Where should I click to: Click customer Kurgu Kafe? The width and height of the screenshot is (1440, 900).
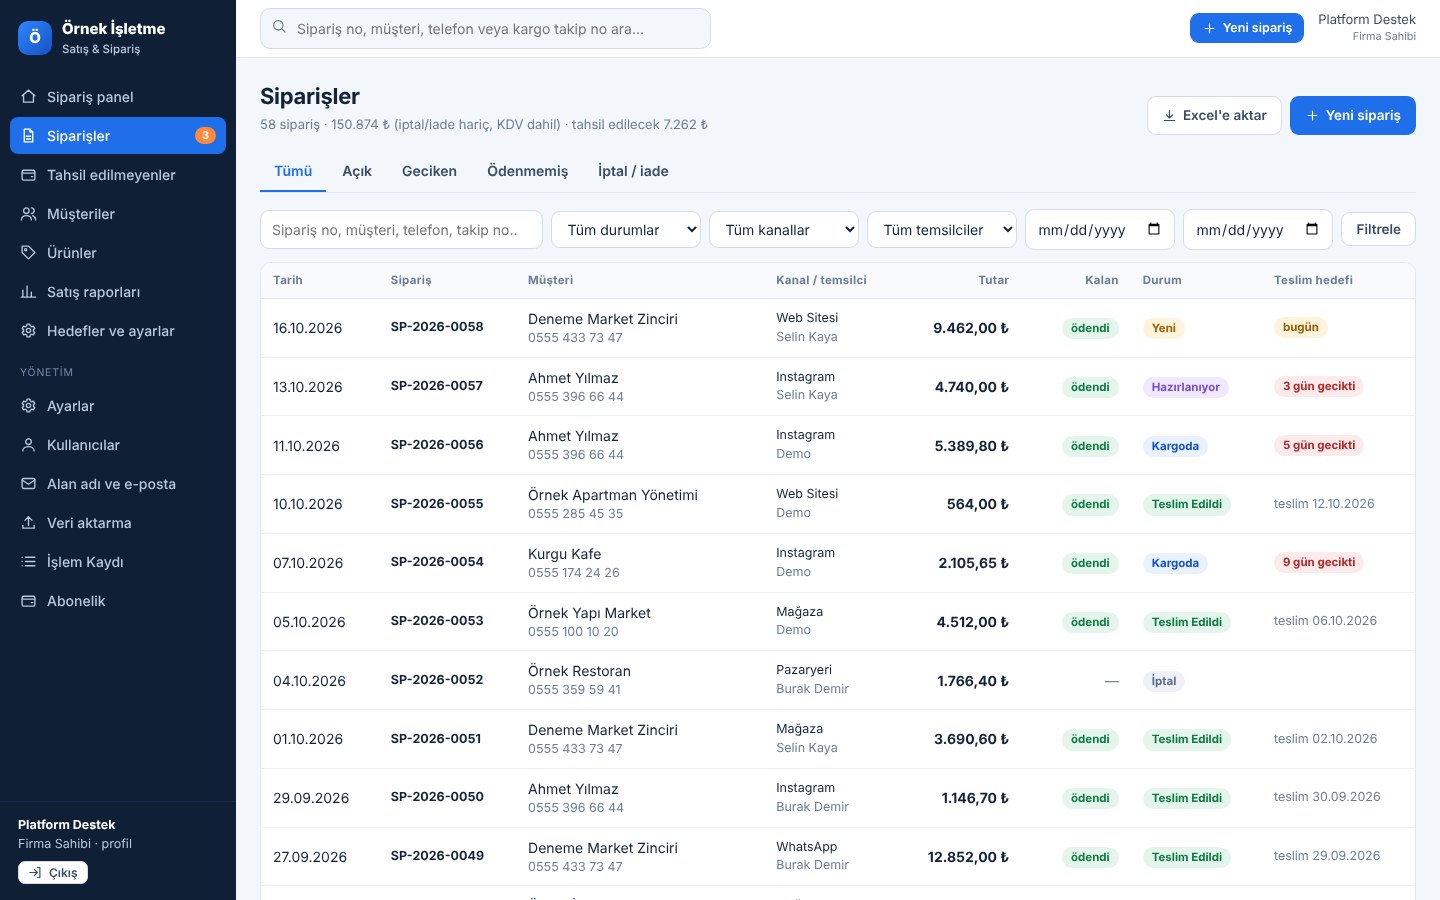pyautogui.click(x=565, y=554)
